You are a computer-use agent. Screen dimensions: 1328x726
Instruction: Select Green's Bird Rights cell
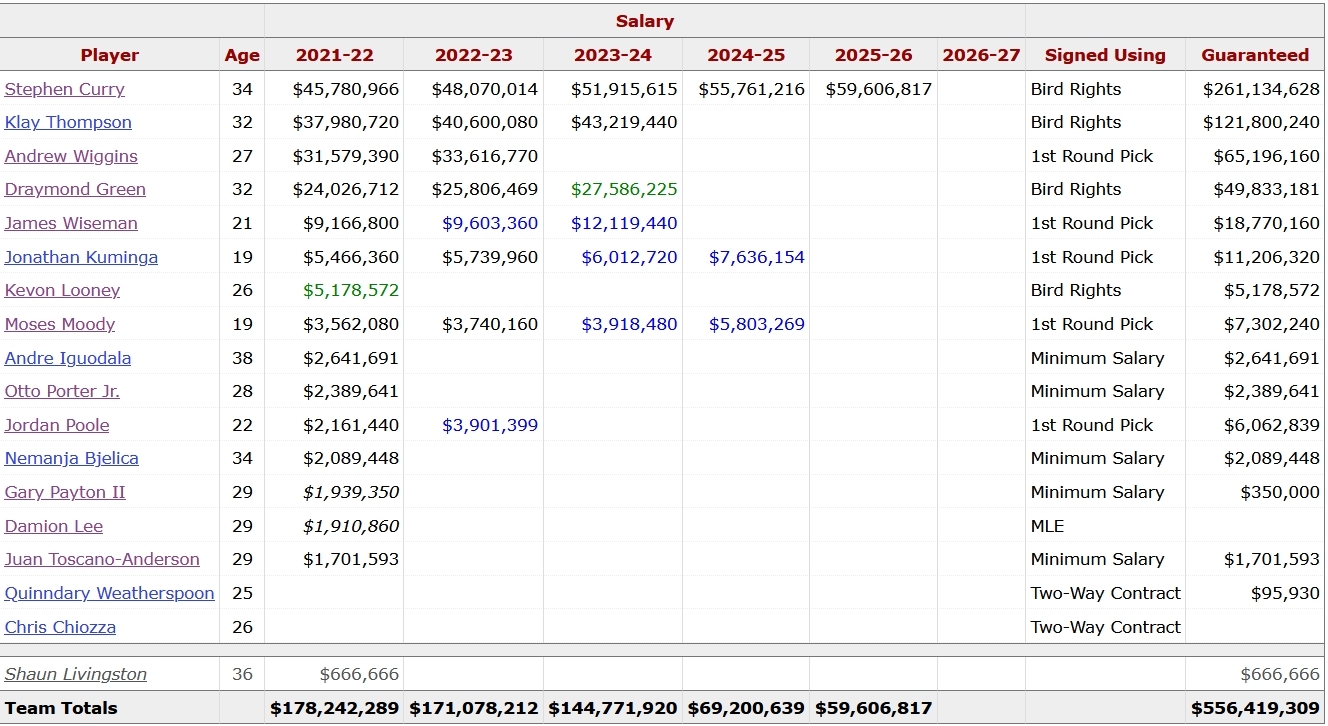(x=1076, y=189)
